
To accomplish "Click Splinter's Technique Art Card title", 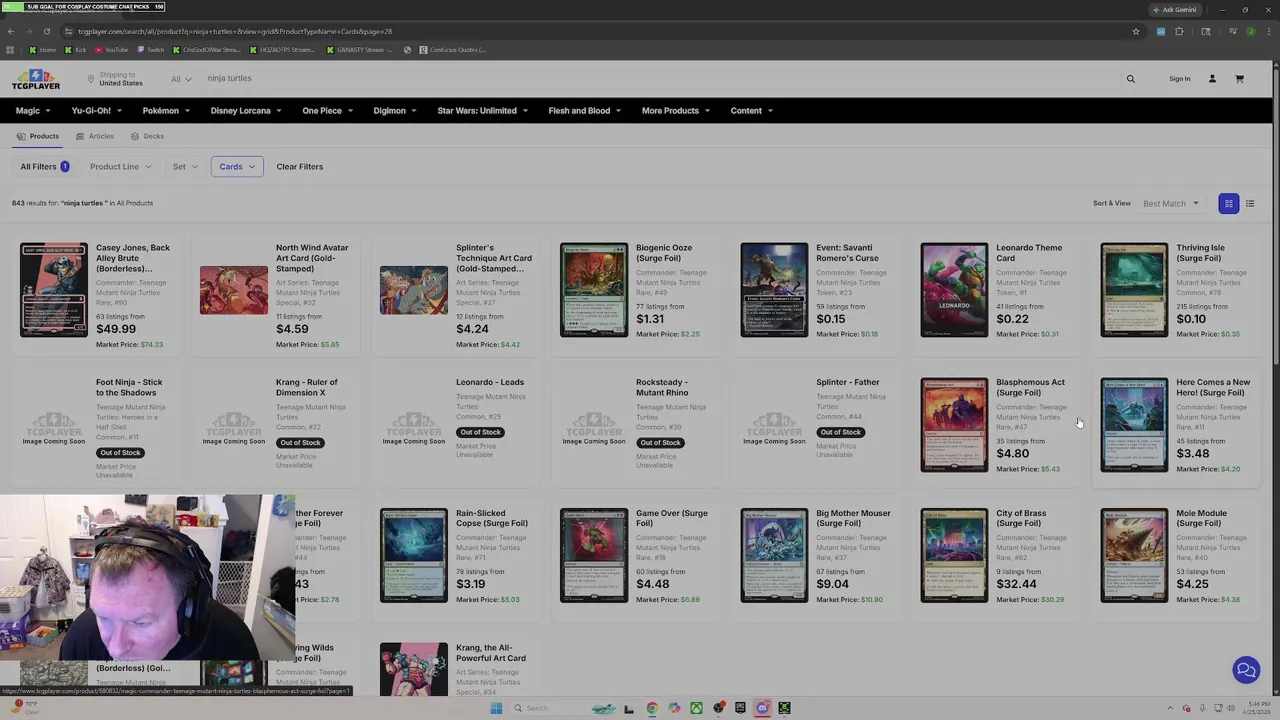I will click(494, 258).
